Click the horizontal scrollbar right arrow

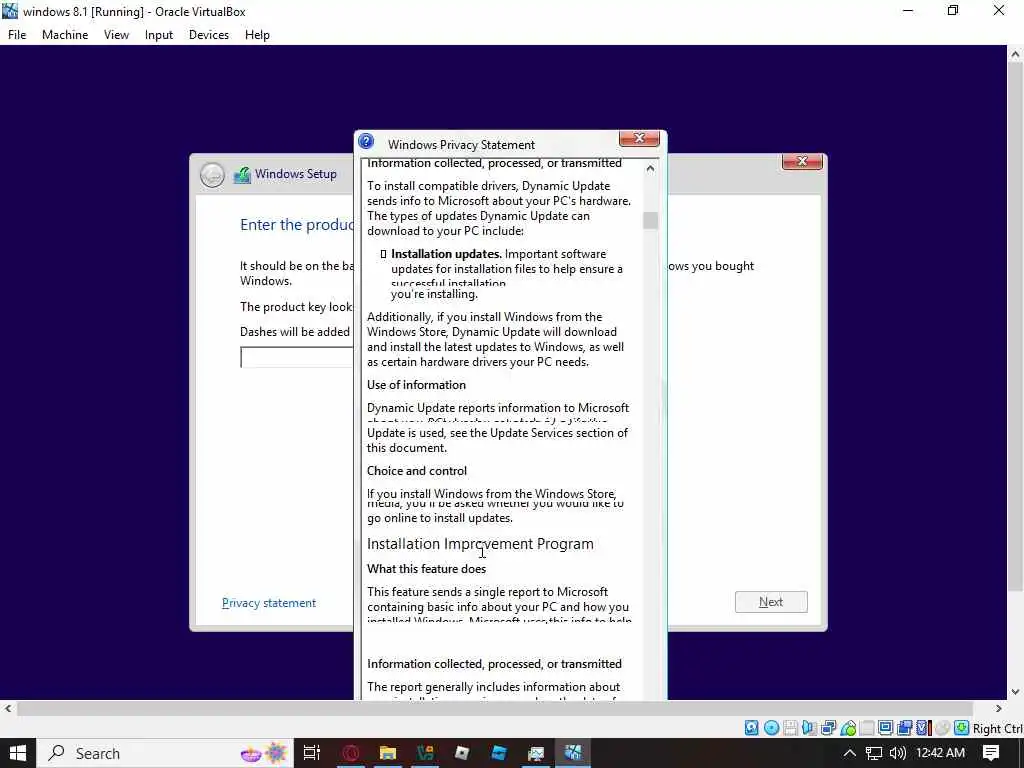[x=999, y=709]
